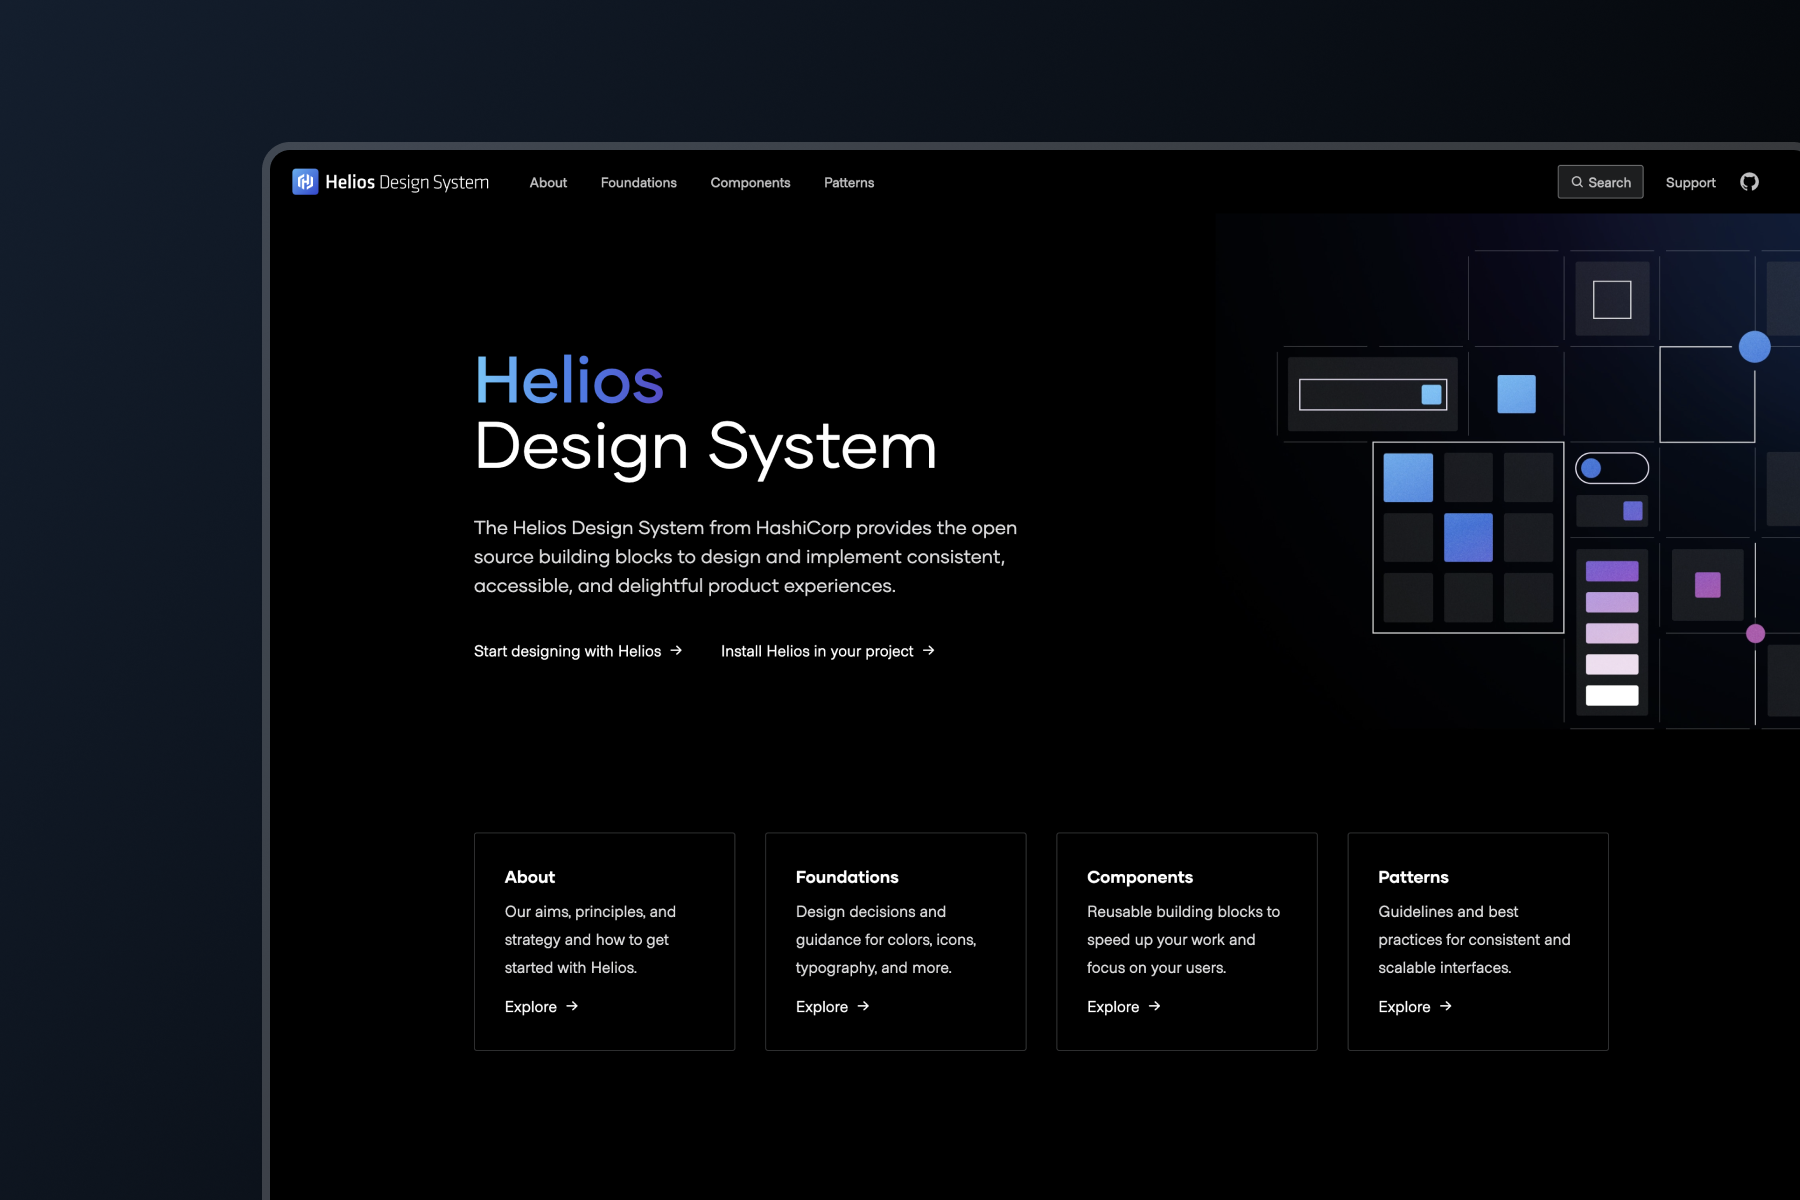The width and height of the screenshot is (1800, 1200).
Task: Click Explore in the Components card
Action: 1123,1007
